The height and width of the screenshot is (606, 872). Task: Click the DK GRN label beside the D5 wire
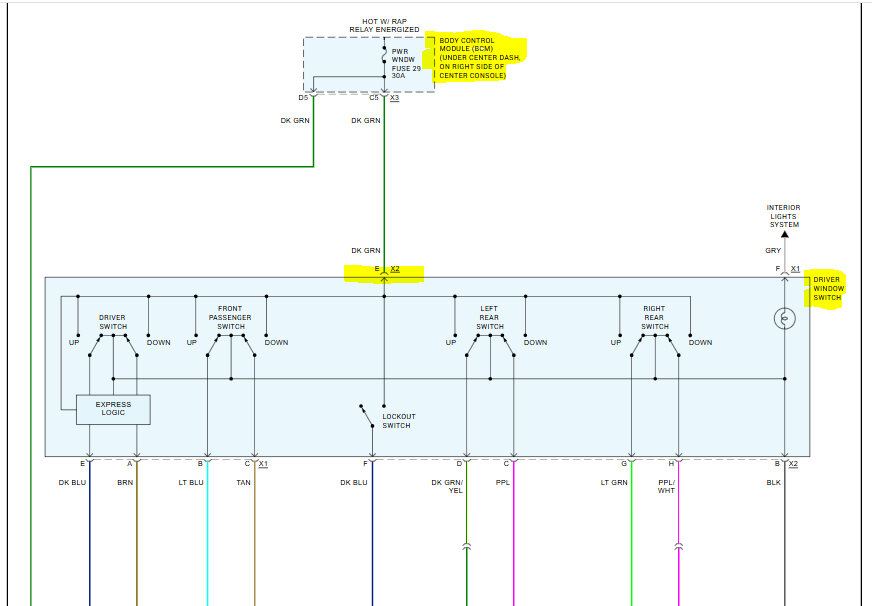295,121
